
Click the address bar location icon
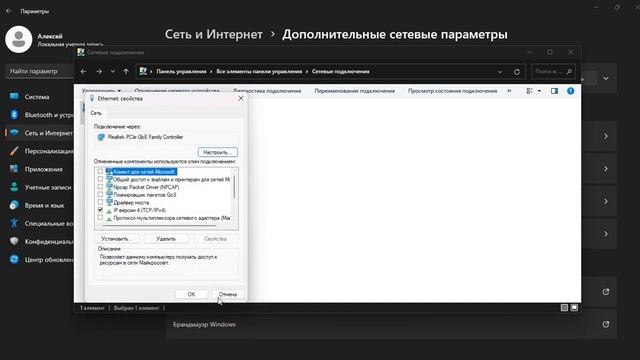coord(143,71)
